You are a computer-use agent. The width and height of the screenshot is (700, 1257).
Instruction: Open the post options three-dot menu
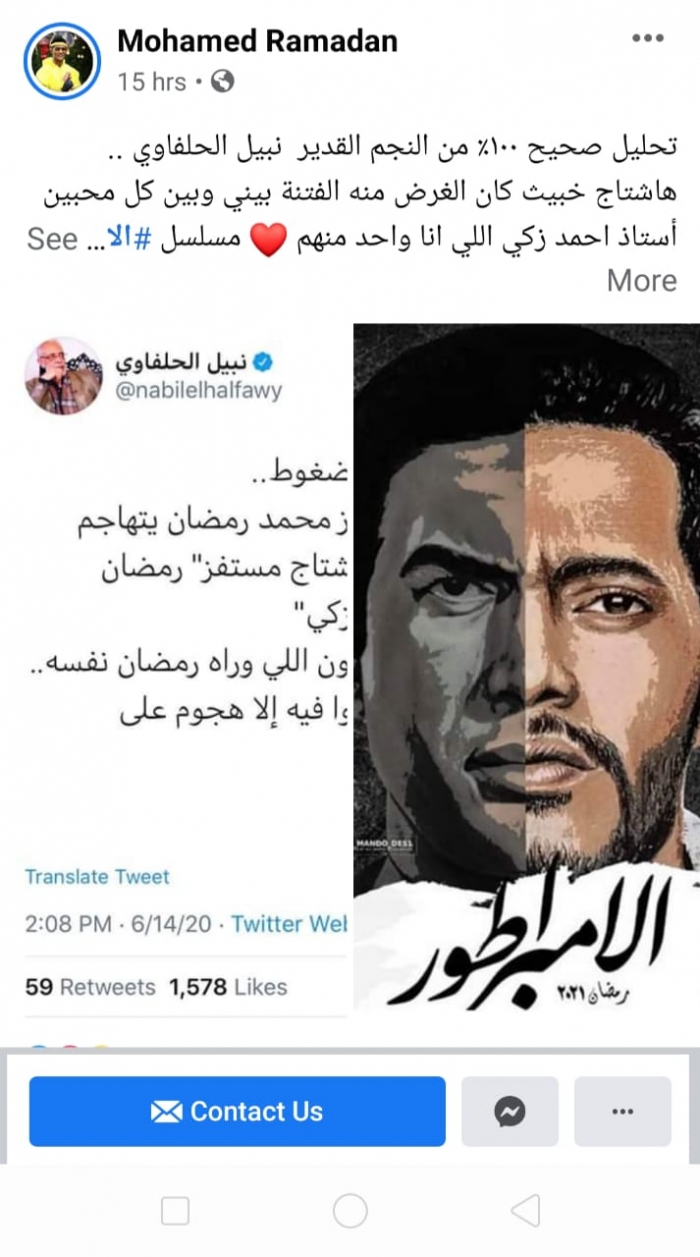click(x=647, y=39)
